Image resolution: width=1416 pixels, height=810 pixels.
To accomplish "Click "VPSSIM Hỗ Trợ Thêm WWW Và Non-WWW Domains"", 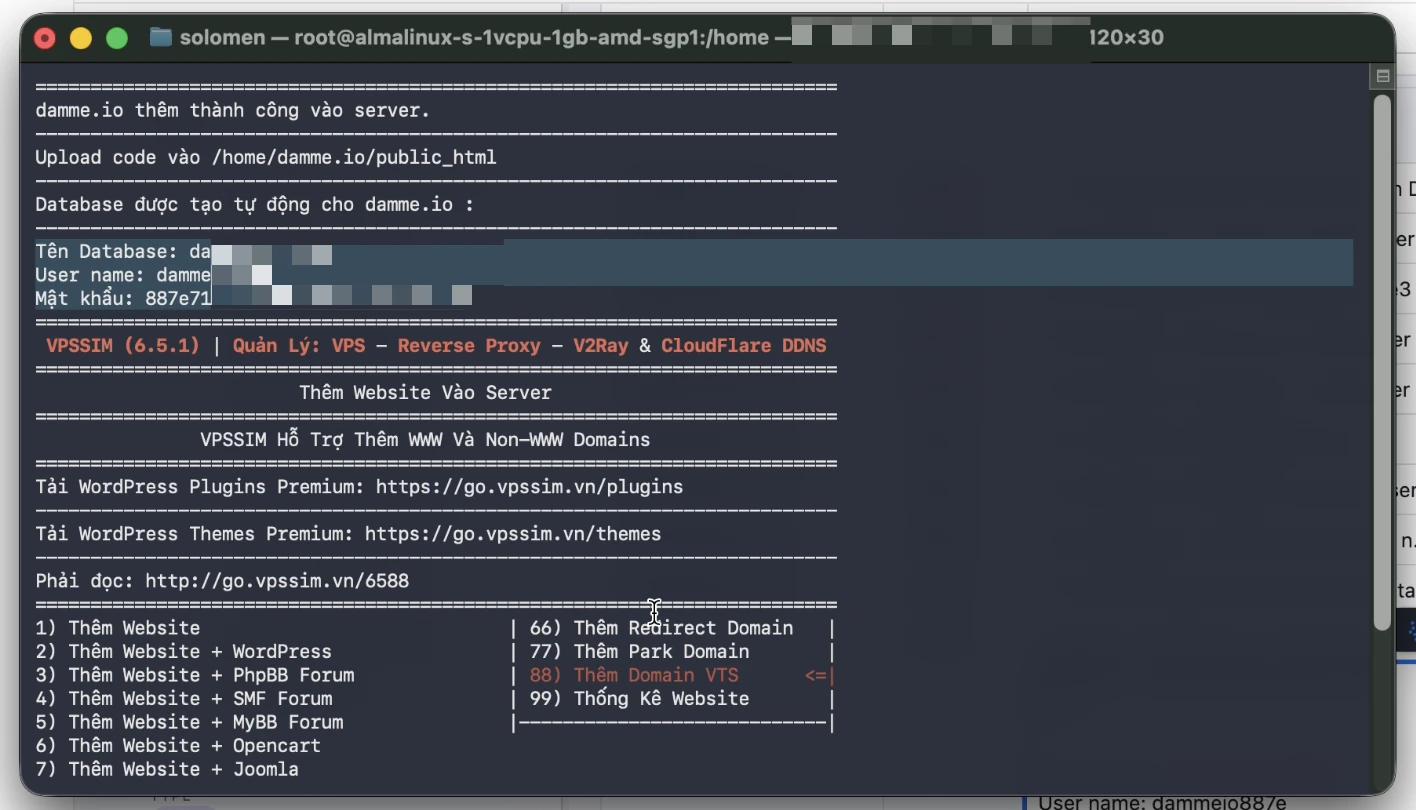I will pyautogui.click(x=425, y=440).
